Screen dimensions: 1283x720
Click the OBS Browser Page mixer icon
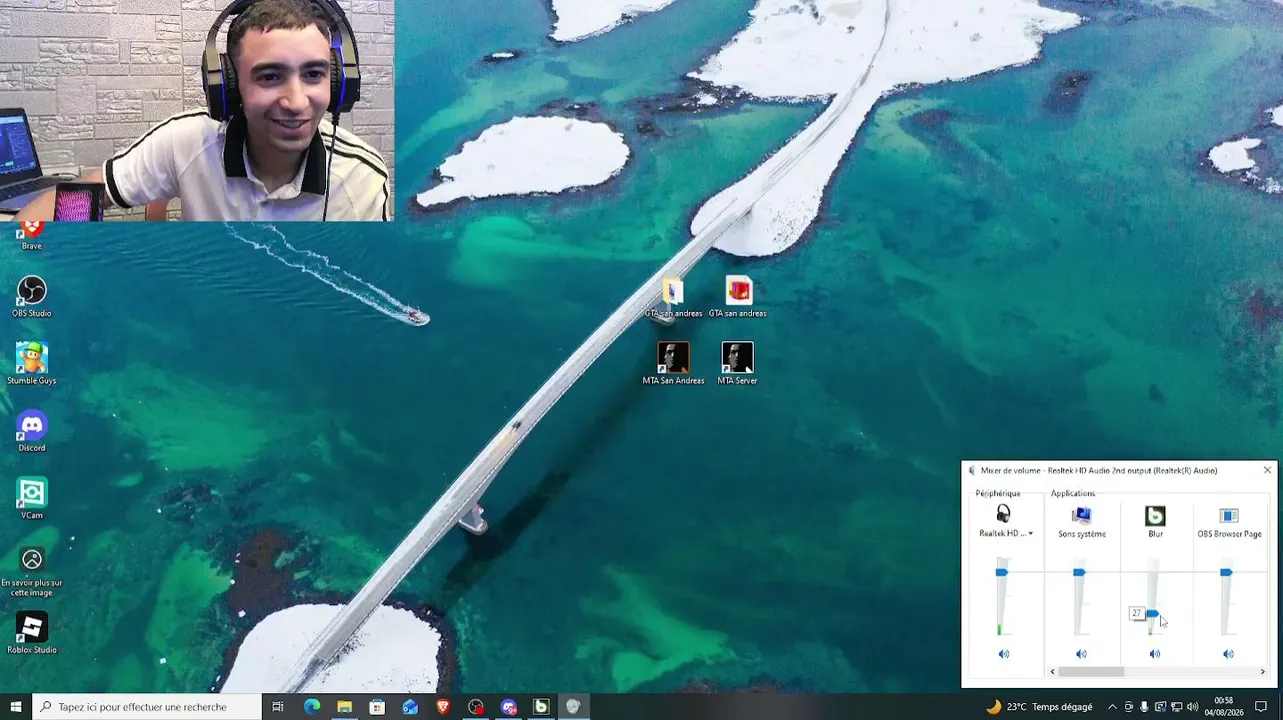(1229, 515)
